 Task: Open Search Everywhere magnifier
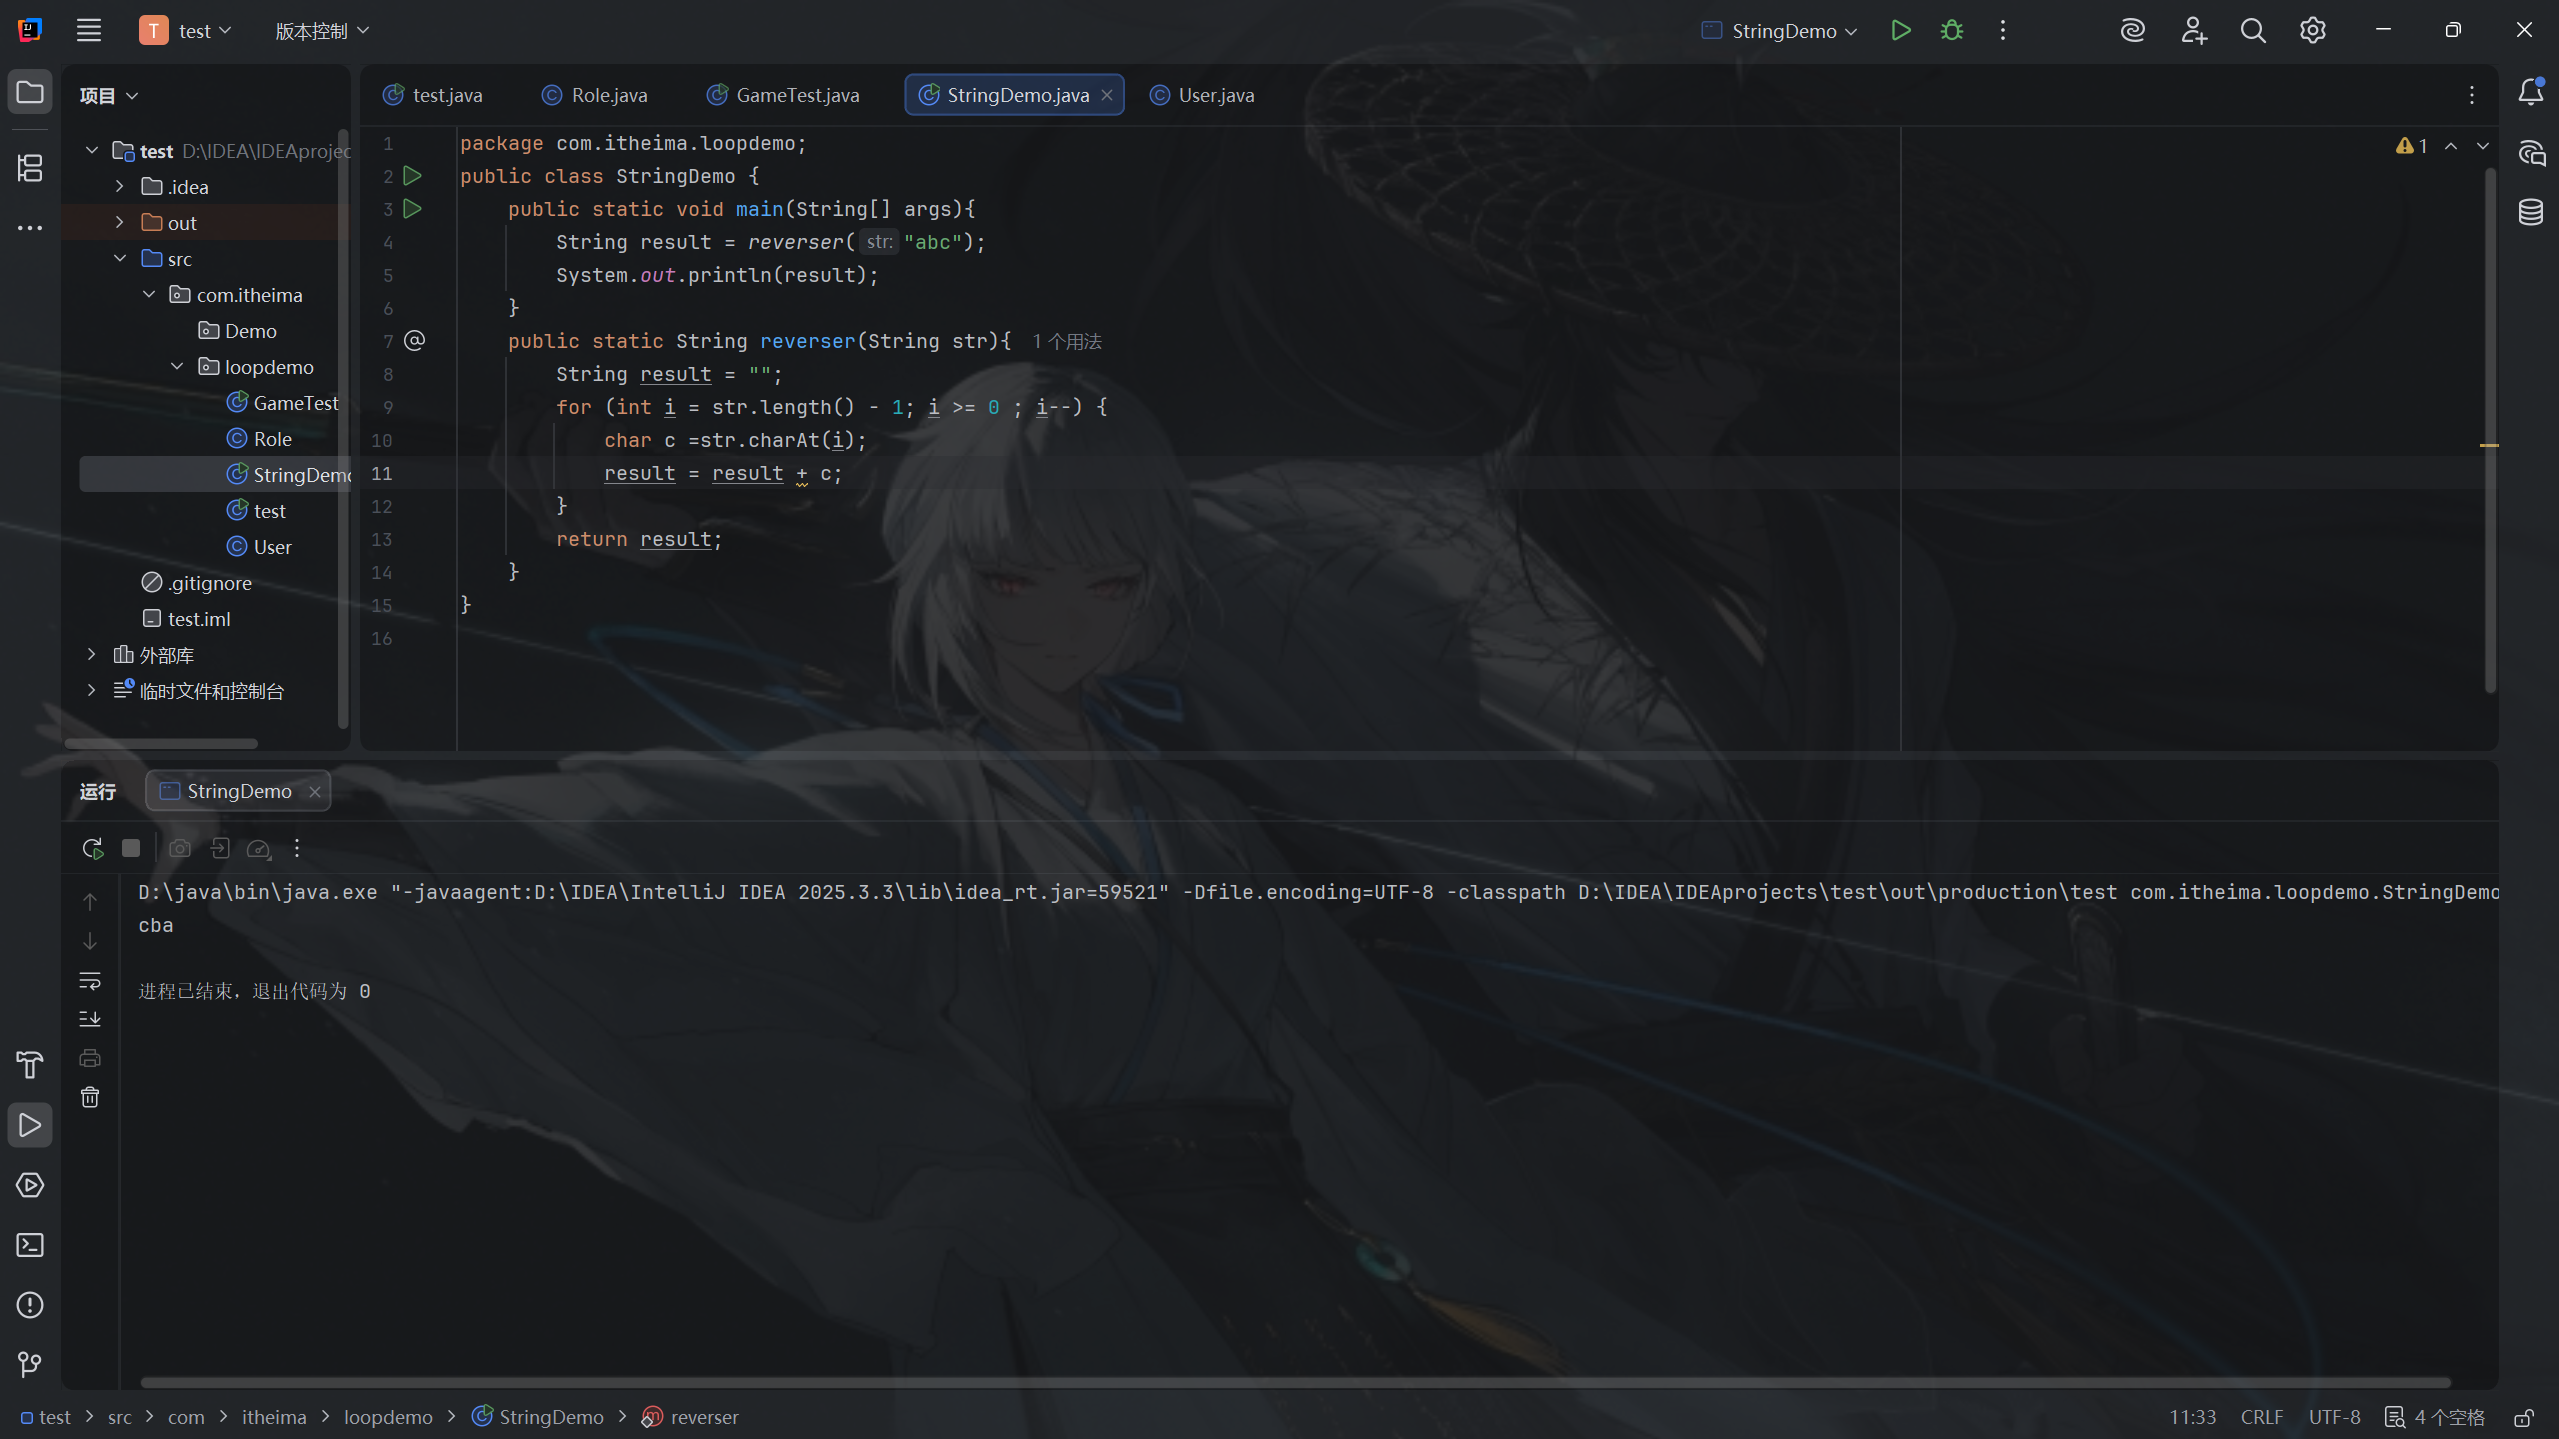[2252, 30]
